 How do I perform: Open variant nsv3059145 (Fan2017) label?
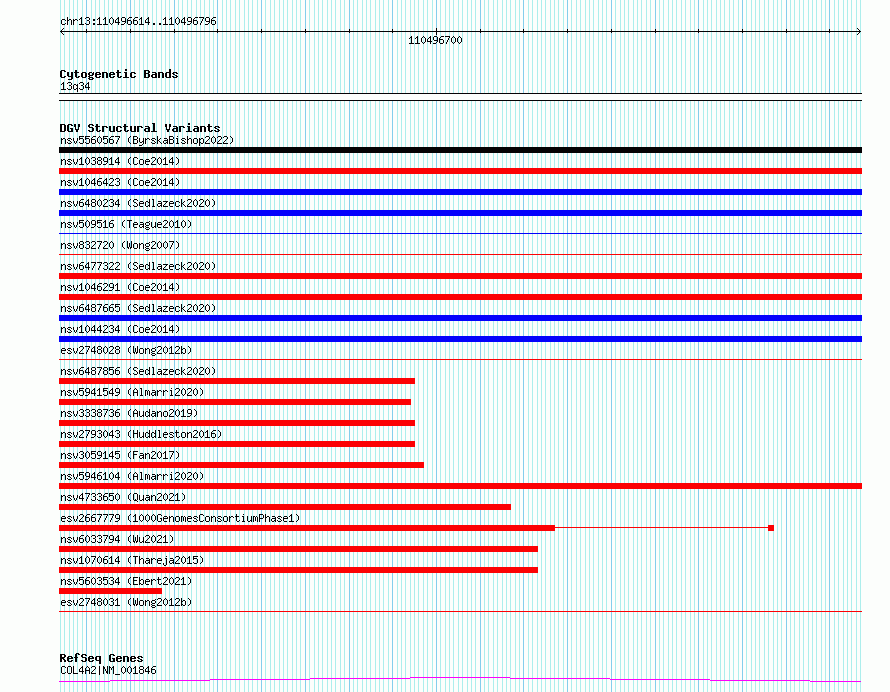120,455
